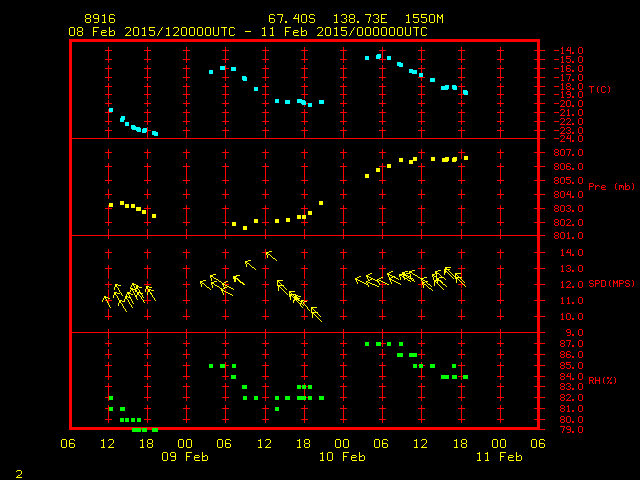Click the station ID 8916 in the header
The height and width of the screenshot is (480, 640).
[100, 19]
